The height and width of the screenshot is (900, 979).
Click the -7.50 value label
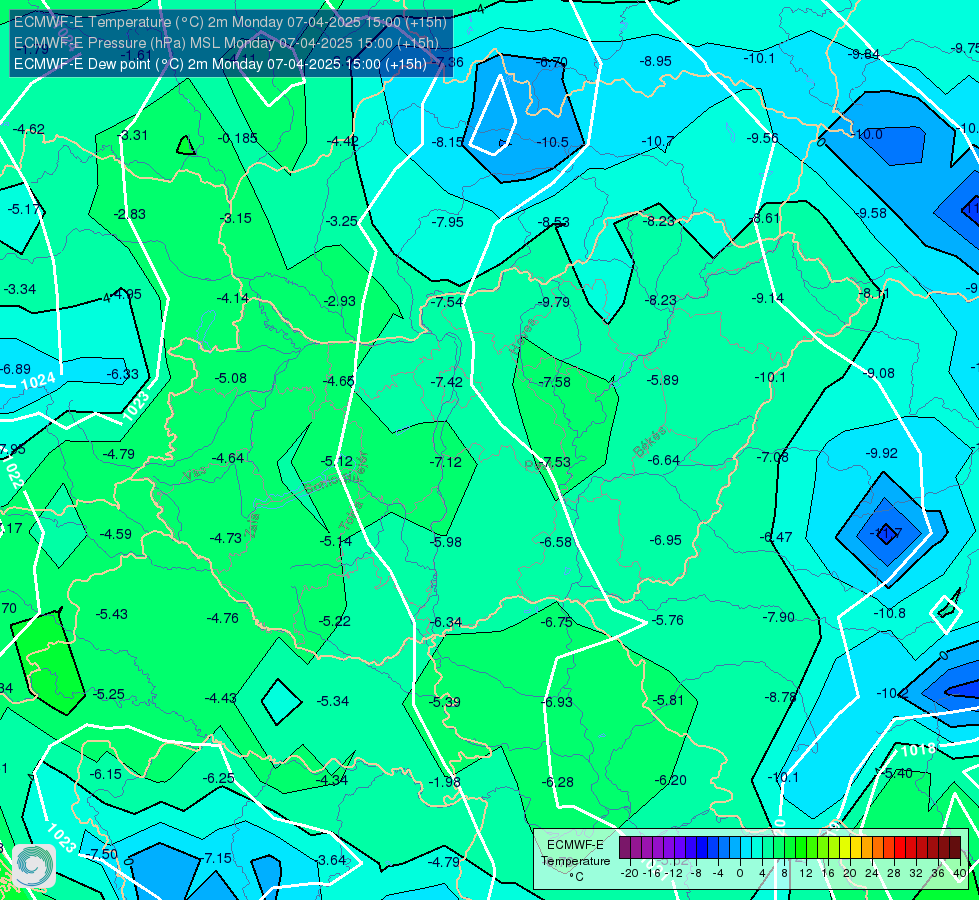[102, 854]
